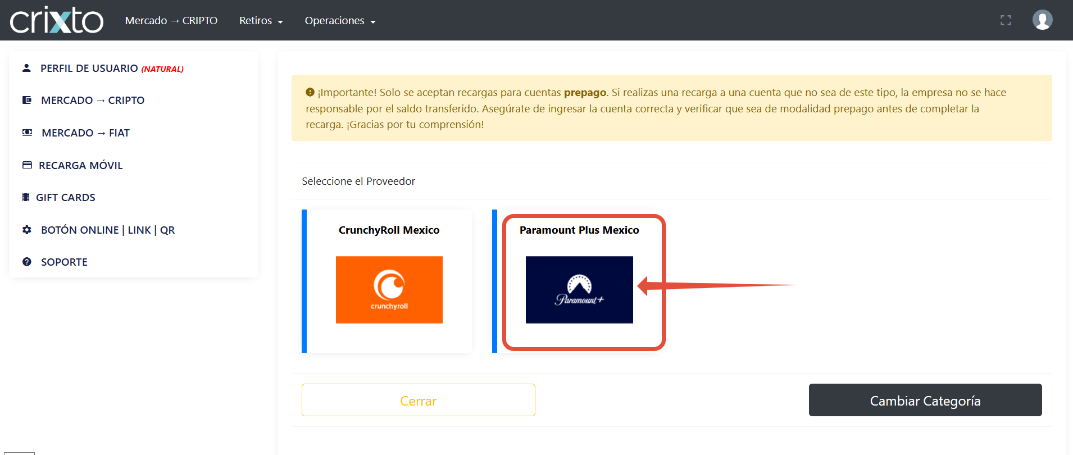Toggle fullscreen mode icon
The height and width of the screenshot is (455, 1073).
click(1005, 21)
